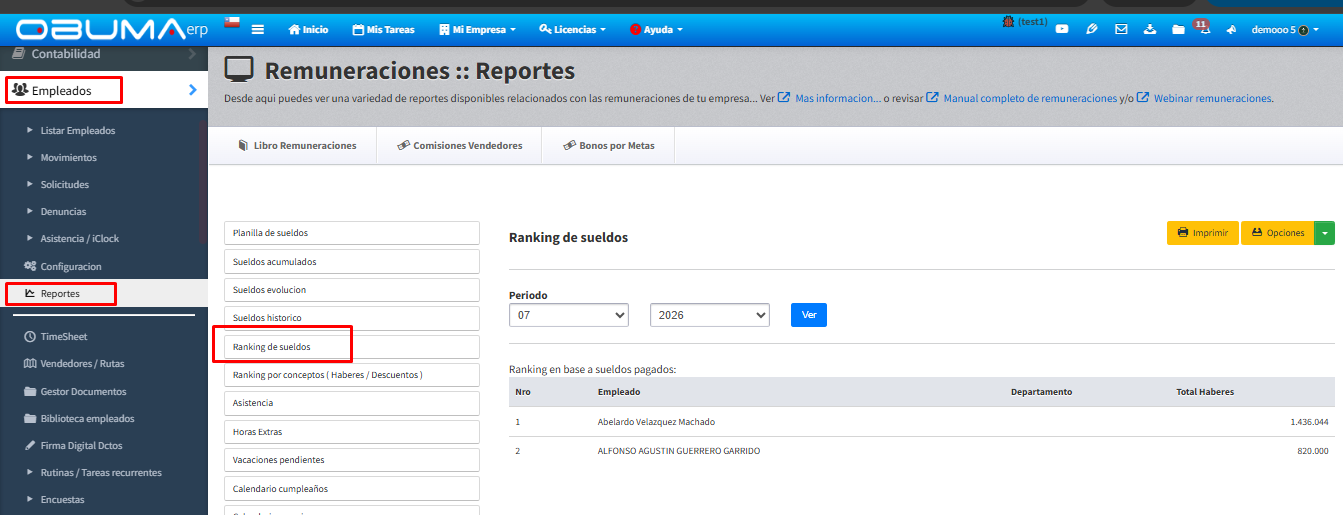Expand Rutinas / Tareas recurrentes in sidebar
The height and width of the screenshot is (515, 1343).
pos(94,473)
